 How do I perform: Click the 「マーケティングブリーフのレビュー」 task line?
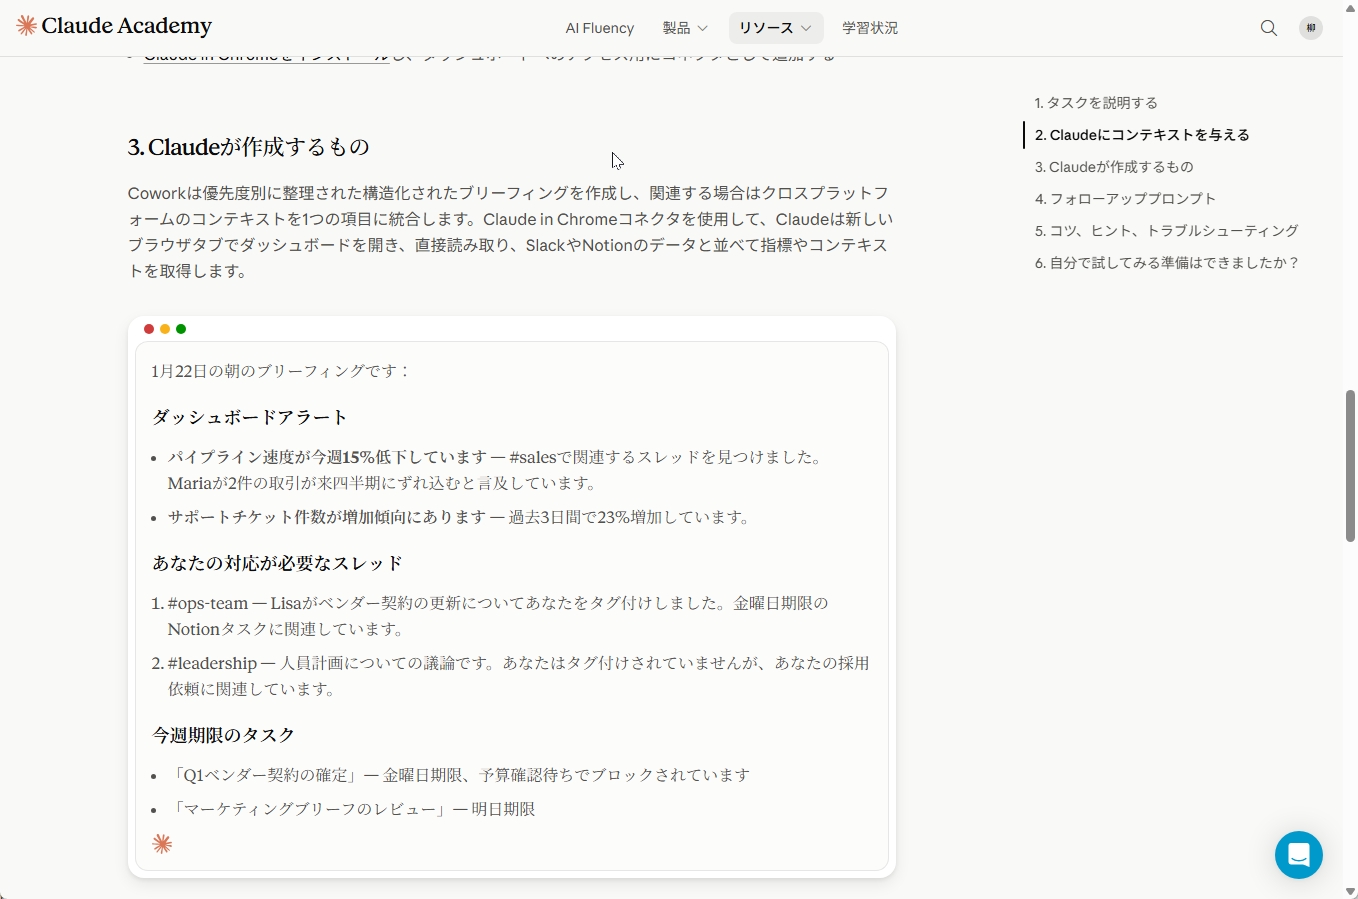(x=352, y=809)
